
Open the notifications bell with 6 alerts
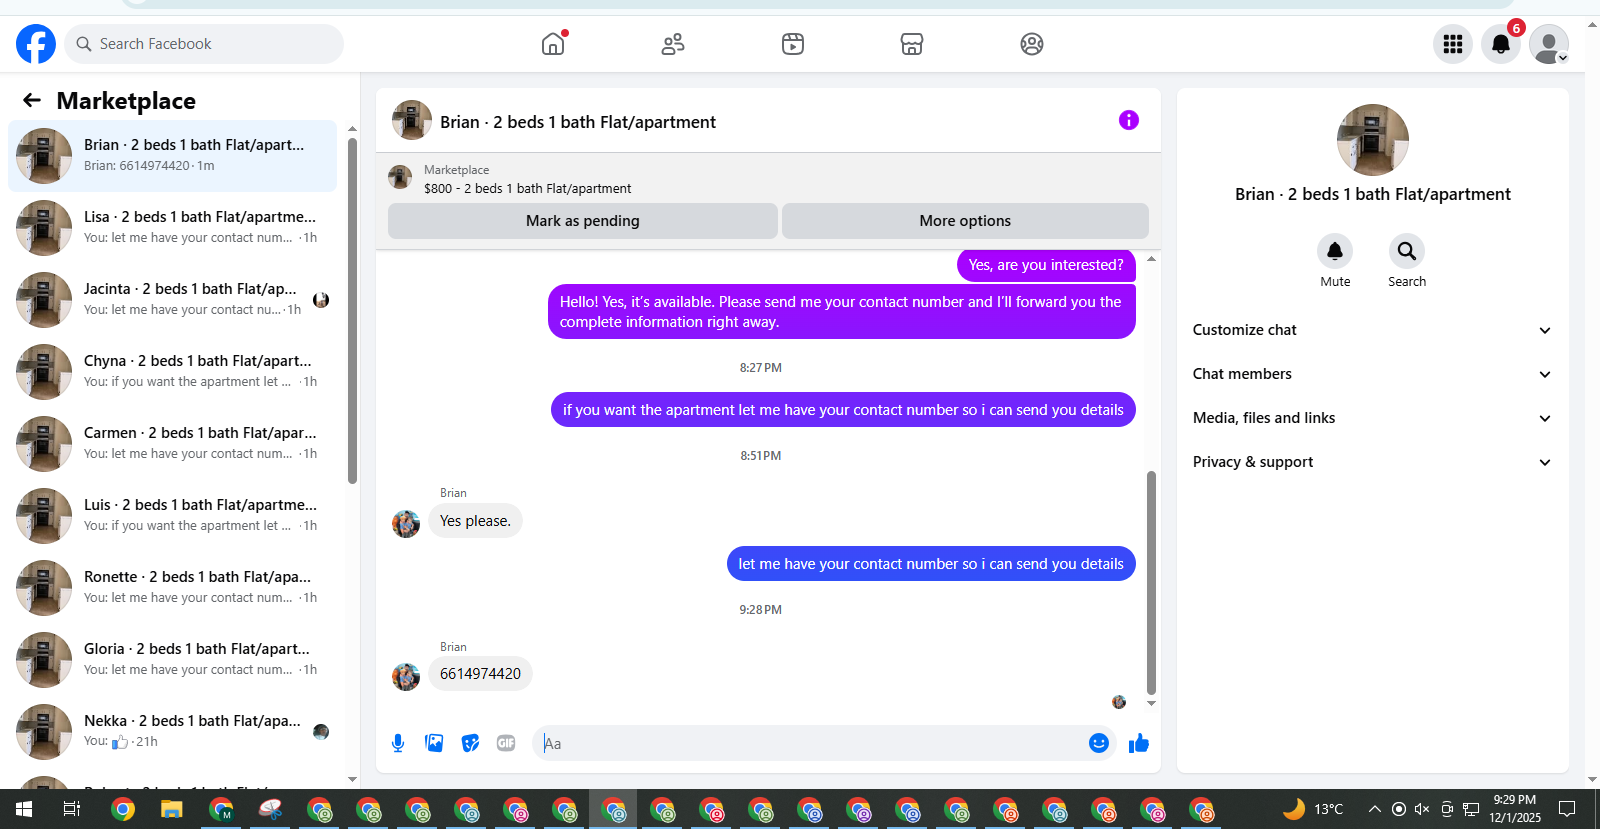1501,44
